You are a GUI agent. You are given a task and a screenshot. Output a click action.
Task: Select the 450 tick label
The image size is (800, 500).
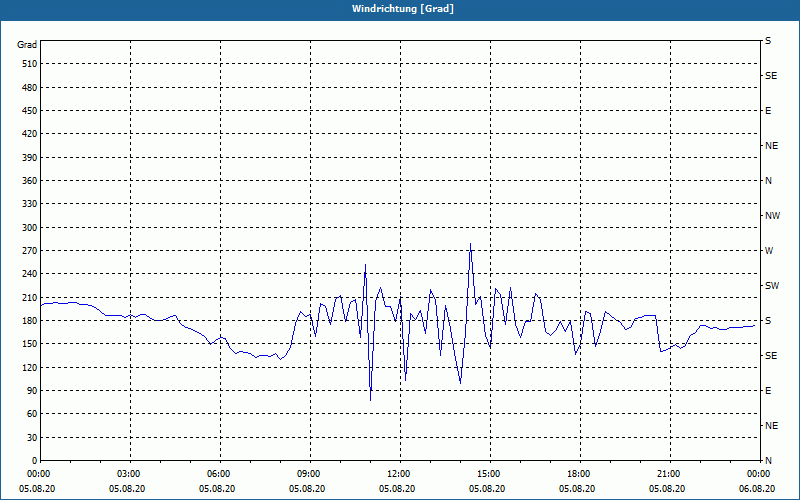(30, 111)
